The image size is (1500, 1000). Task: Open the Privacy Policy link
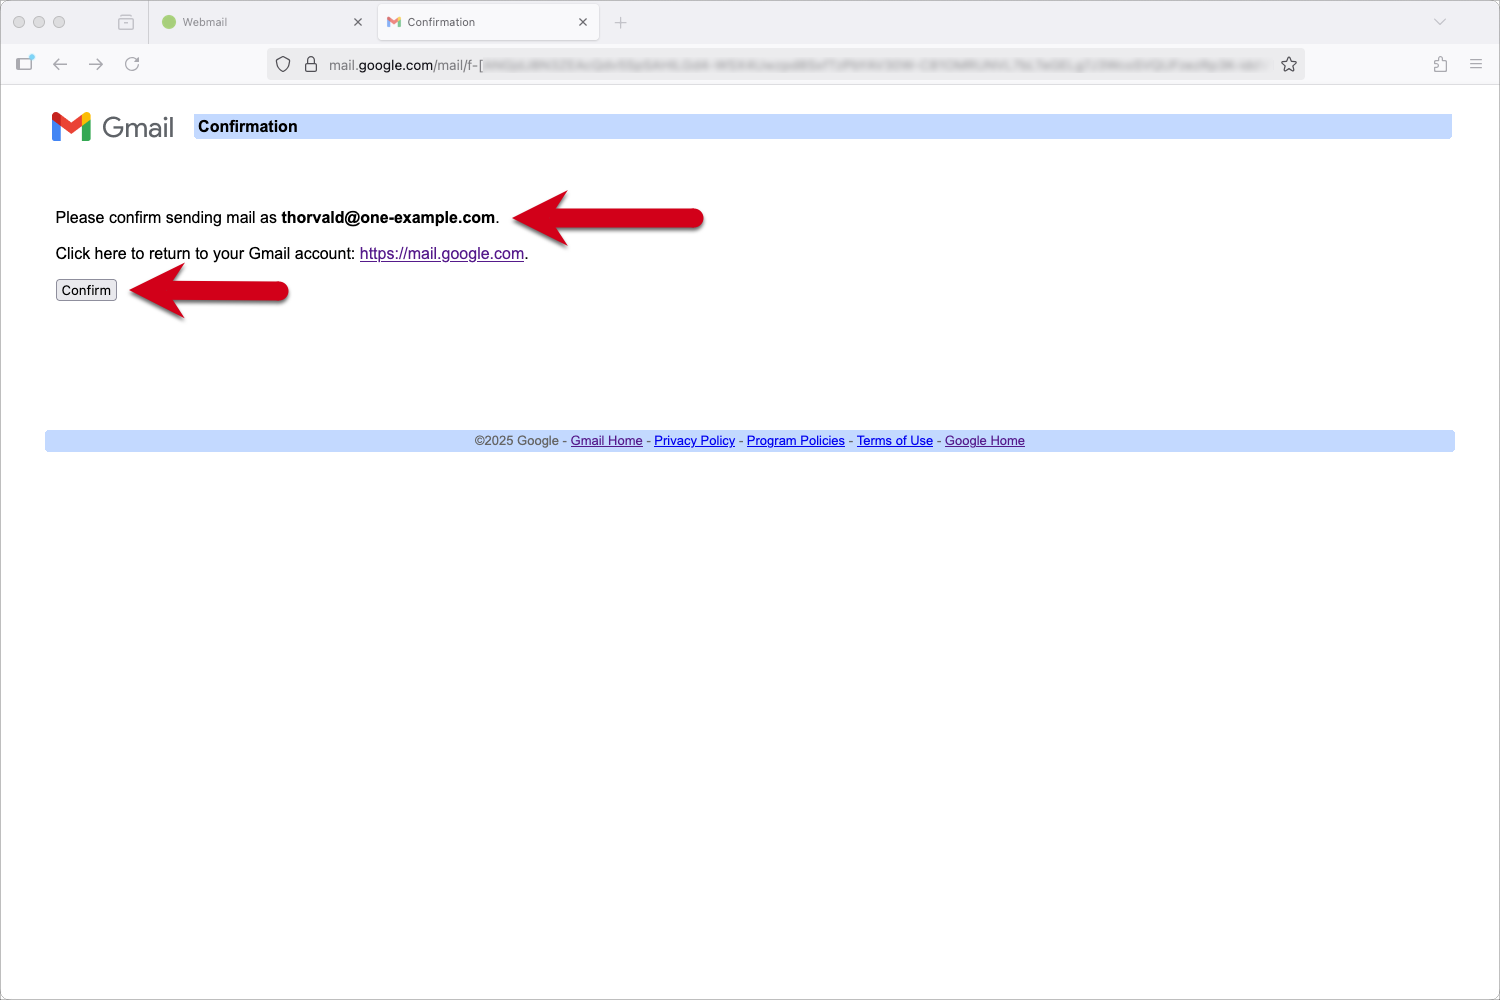694,441
